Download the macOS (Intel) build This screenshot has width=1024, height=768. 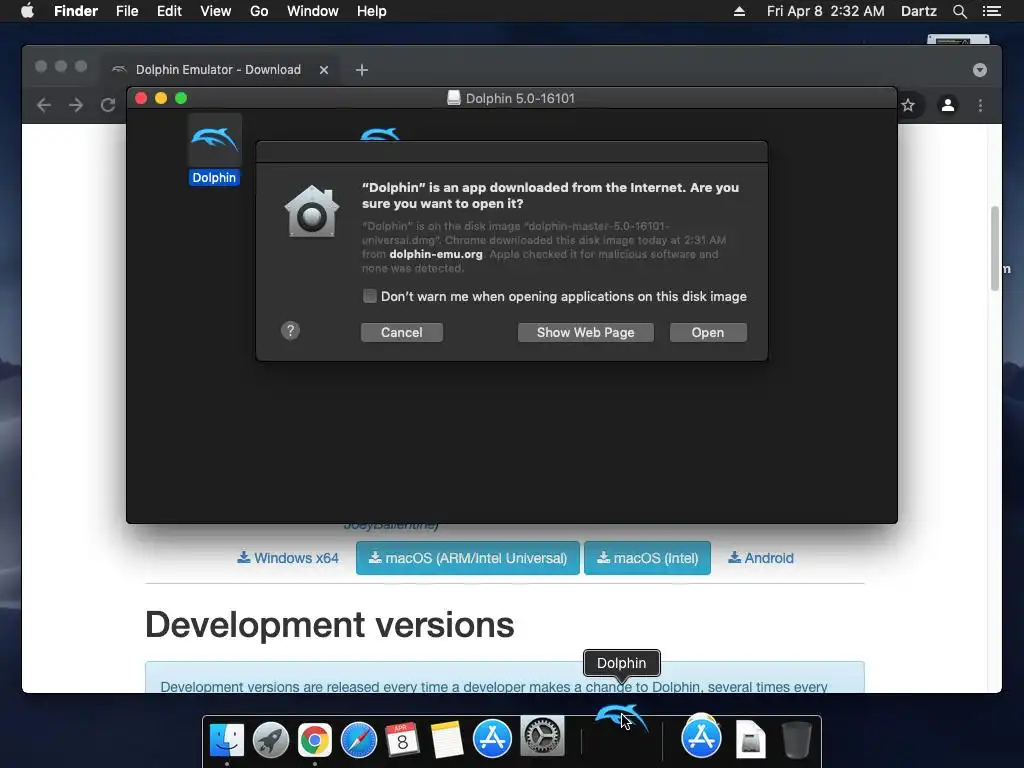(647, 558)
